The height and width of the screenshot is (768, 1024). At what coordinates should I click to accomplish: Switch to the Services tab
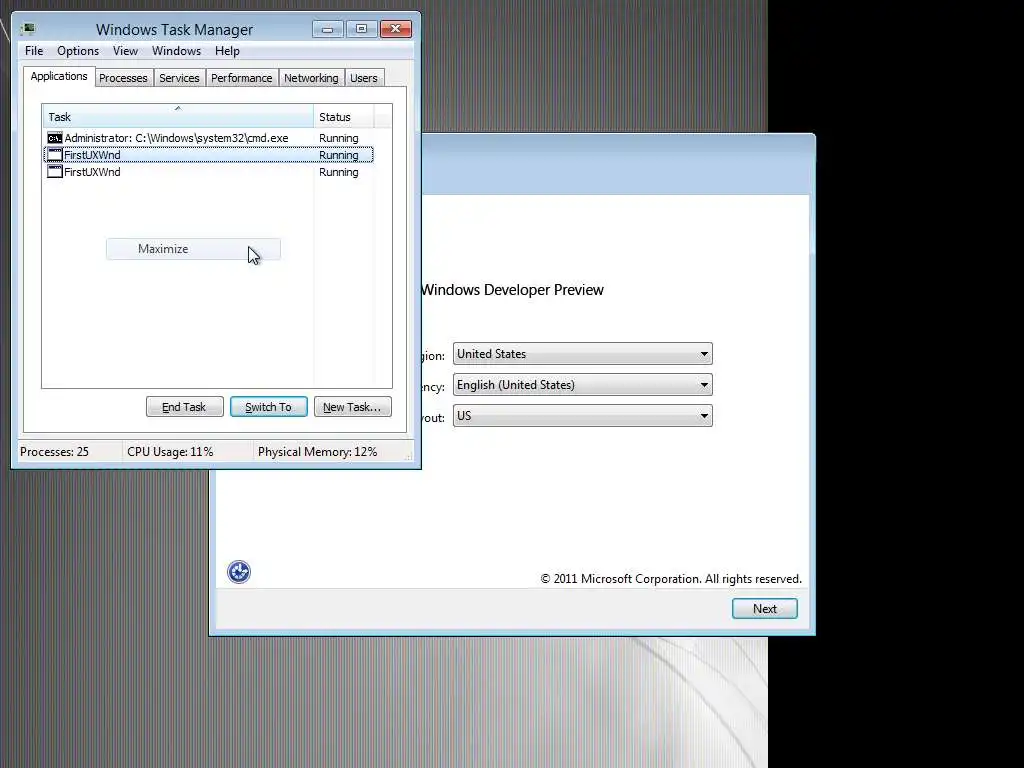(180, 78)
